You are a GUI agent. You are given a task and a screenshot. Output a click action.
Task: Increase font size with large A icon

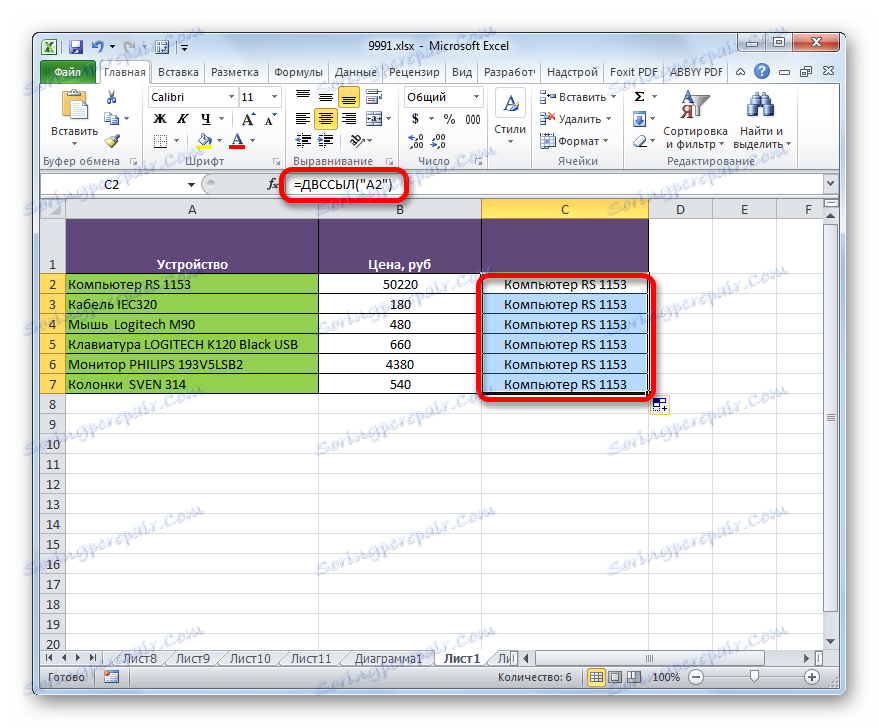coord(248,119)
